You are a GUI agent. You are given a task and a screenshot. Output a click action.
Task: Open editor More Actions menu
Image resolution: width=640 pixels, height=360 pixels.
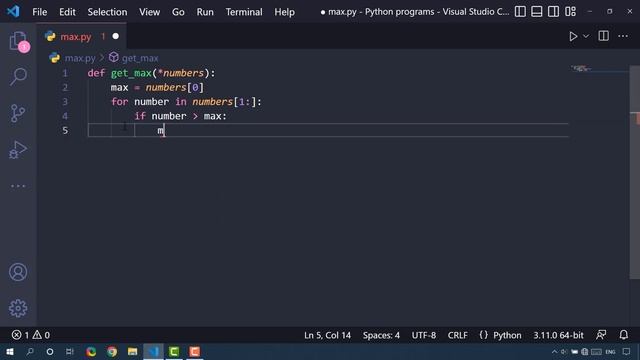pos(623,36)
